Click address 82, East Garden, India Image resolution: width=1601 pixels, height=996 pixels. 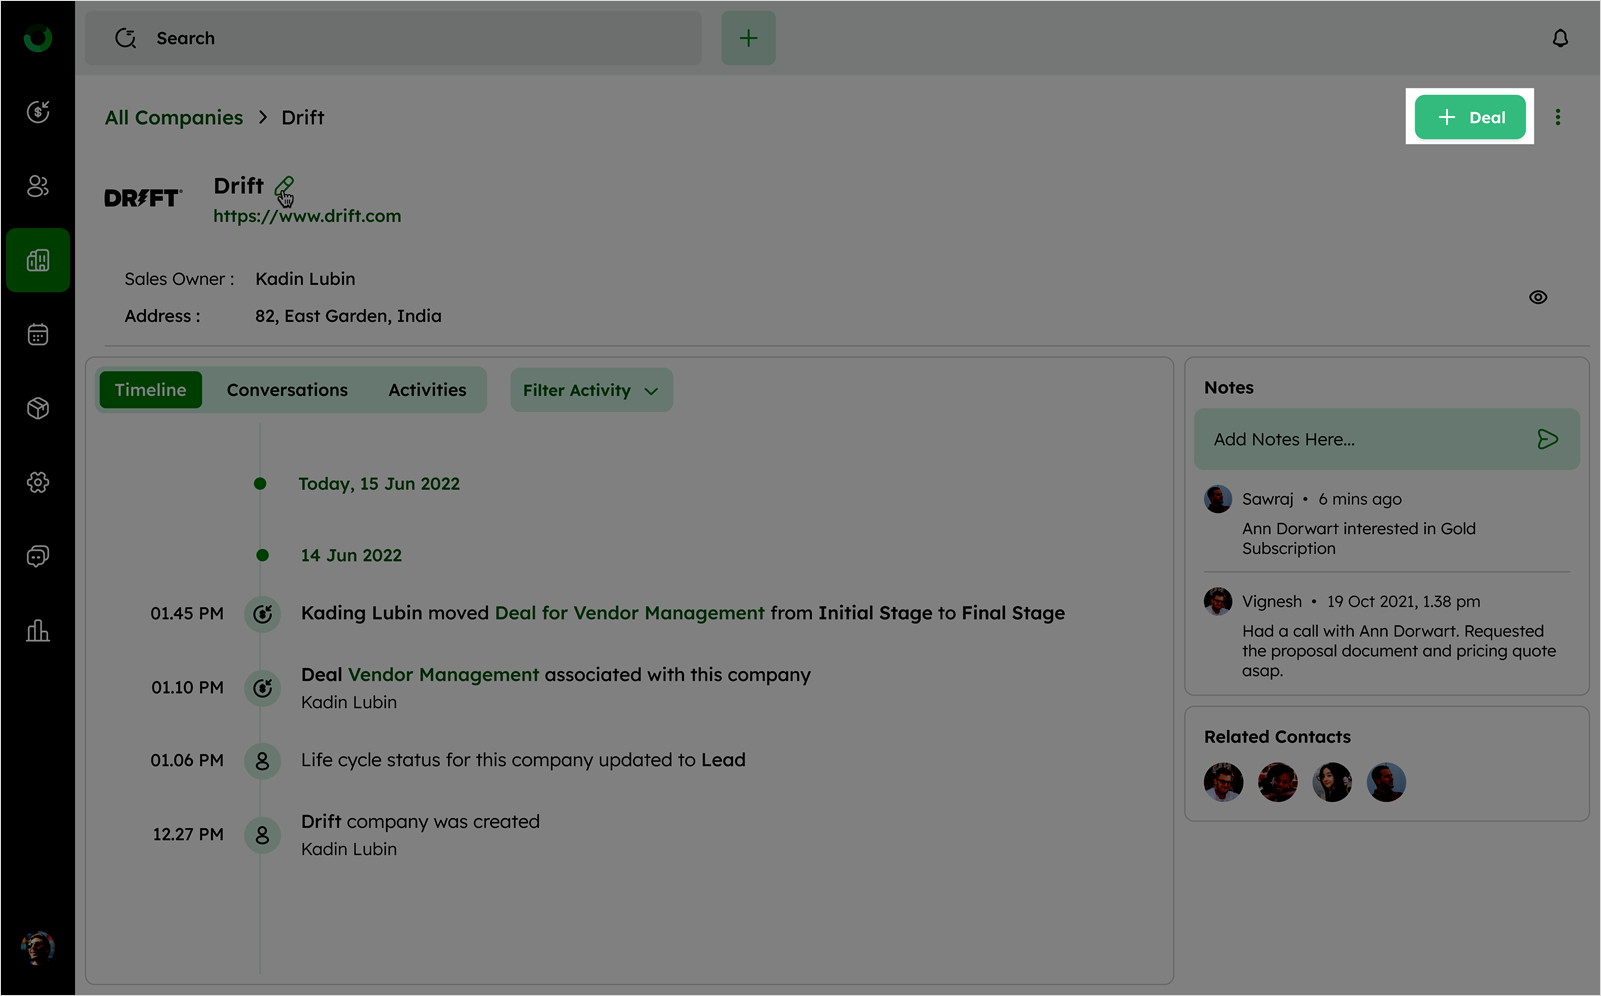point(348,316)
